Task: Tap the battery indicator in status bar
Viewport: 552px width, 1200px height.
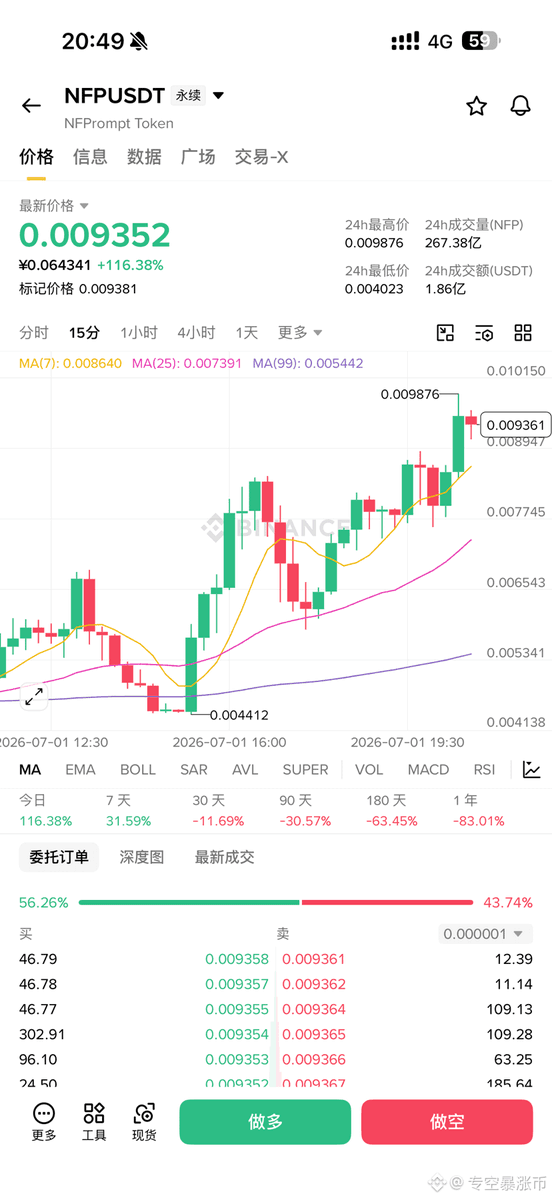Action: (480, 41)
